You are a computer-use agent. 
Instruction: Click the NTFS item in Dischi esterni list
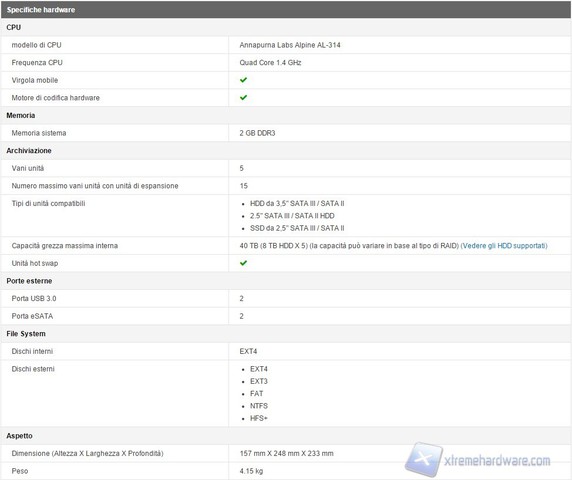(x=259, y=406)
